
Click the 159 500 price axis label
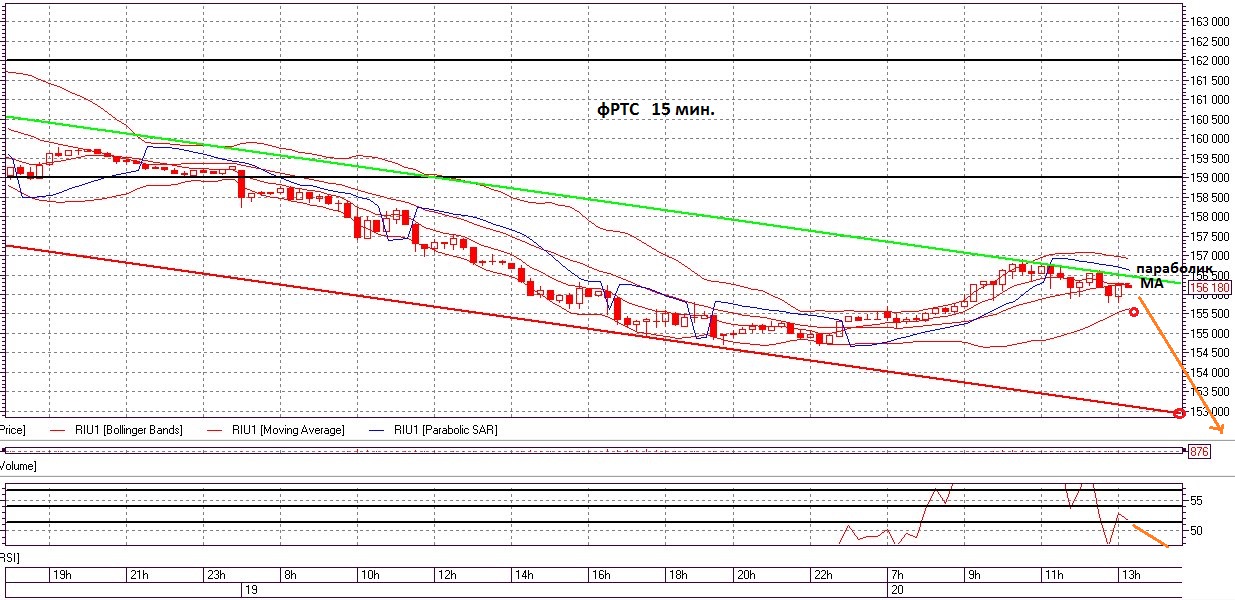(x=1210, y=158)
